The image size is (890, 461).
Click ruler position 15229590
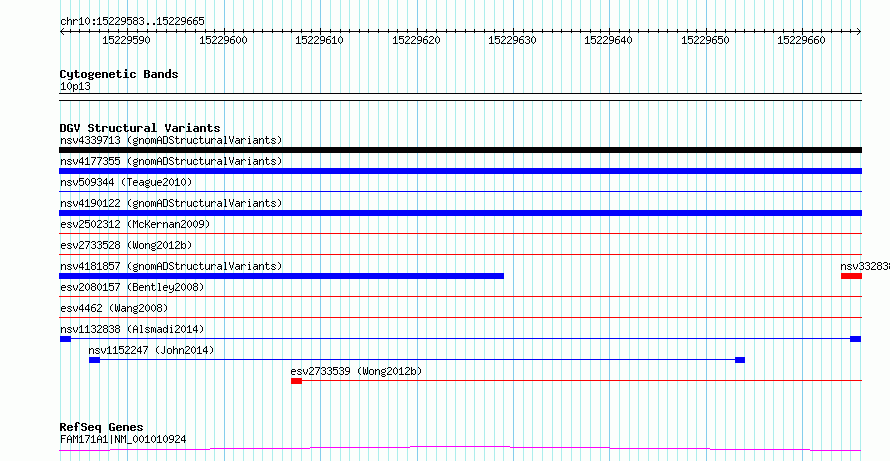(127, 40)
